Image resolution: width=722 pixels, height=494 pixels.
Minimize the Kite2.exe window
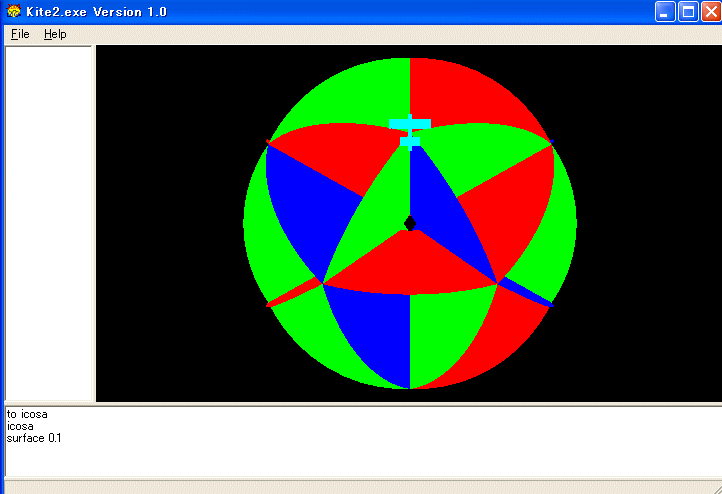pyautogui.click(x=665, y=12)
